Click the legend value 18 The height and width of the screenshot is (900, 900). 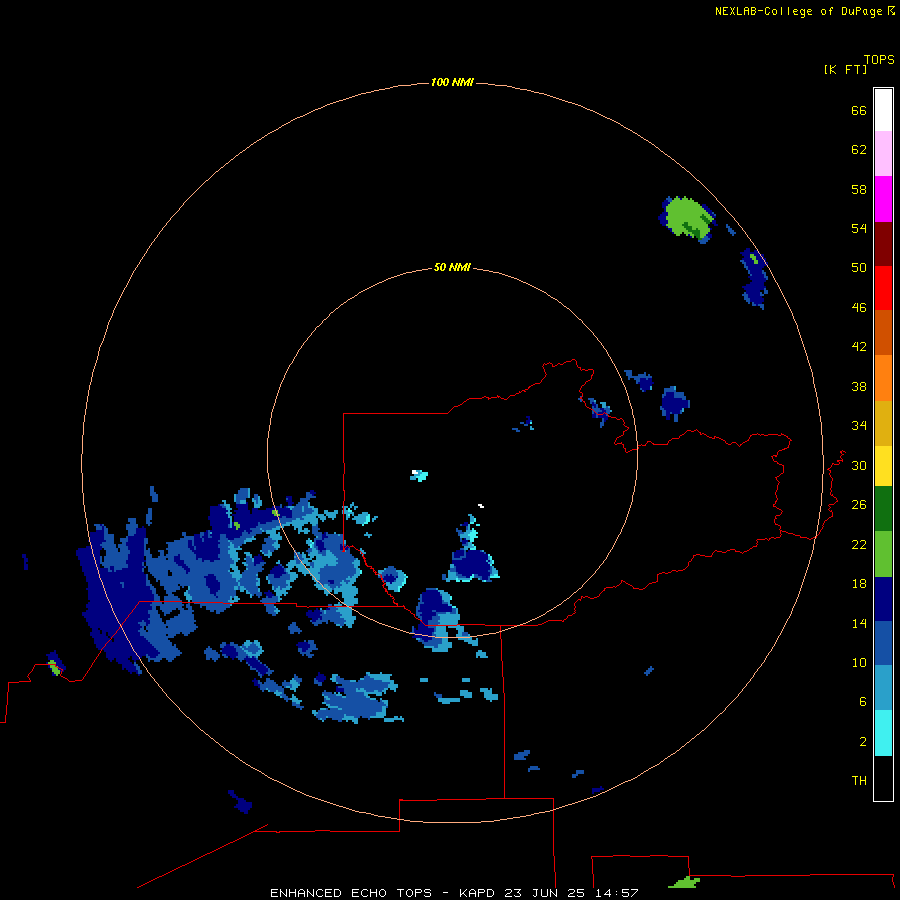click(859, 584)
